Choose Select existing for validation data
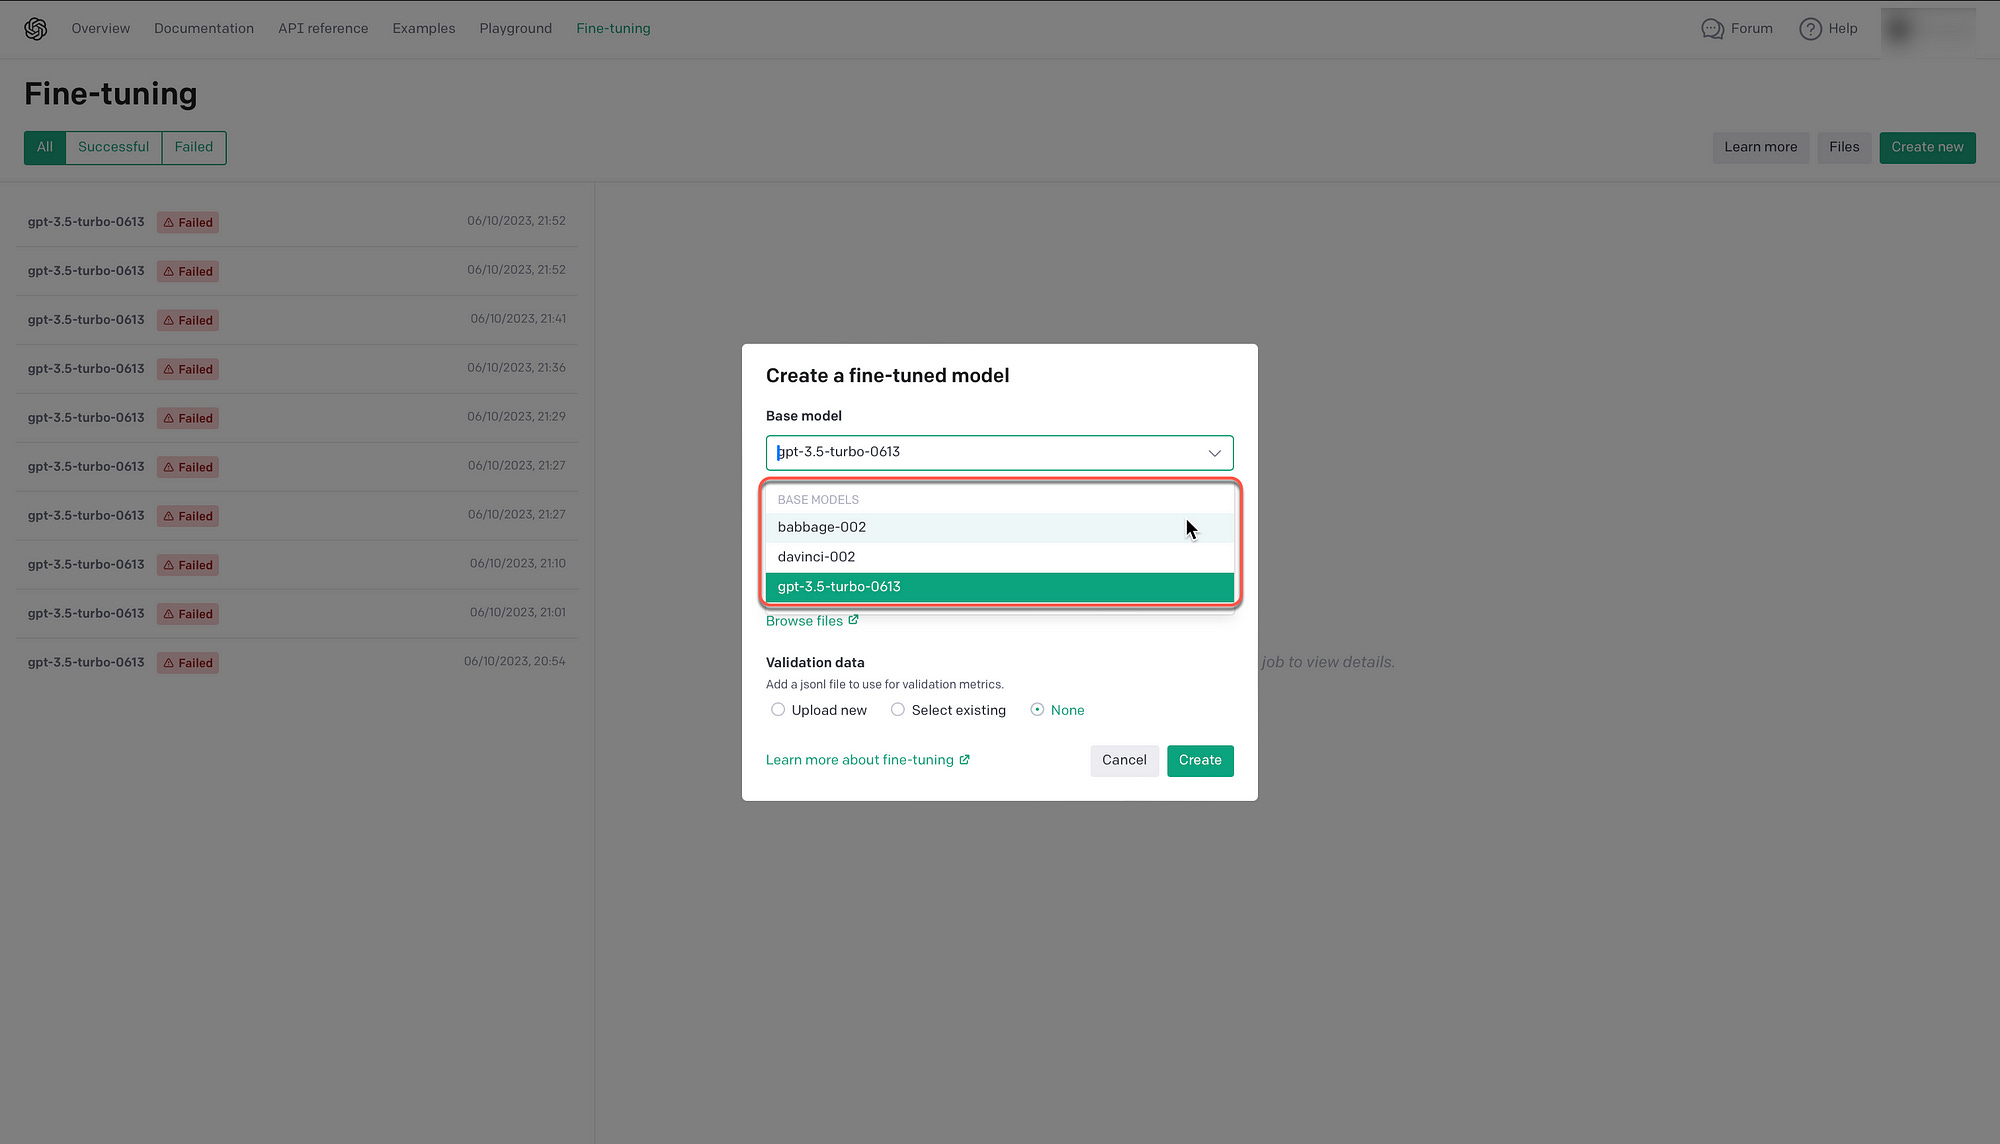 (x=897, y=709)
